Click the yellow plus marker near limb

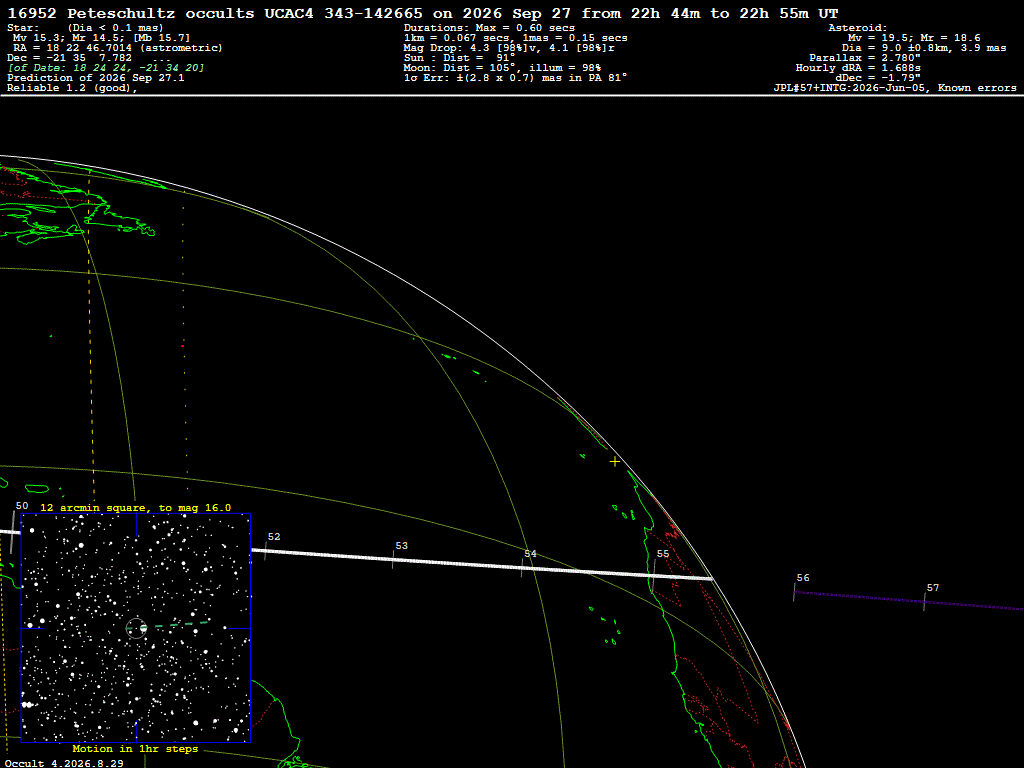[615, 462]
